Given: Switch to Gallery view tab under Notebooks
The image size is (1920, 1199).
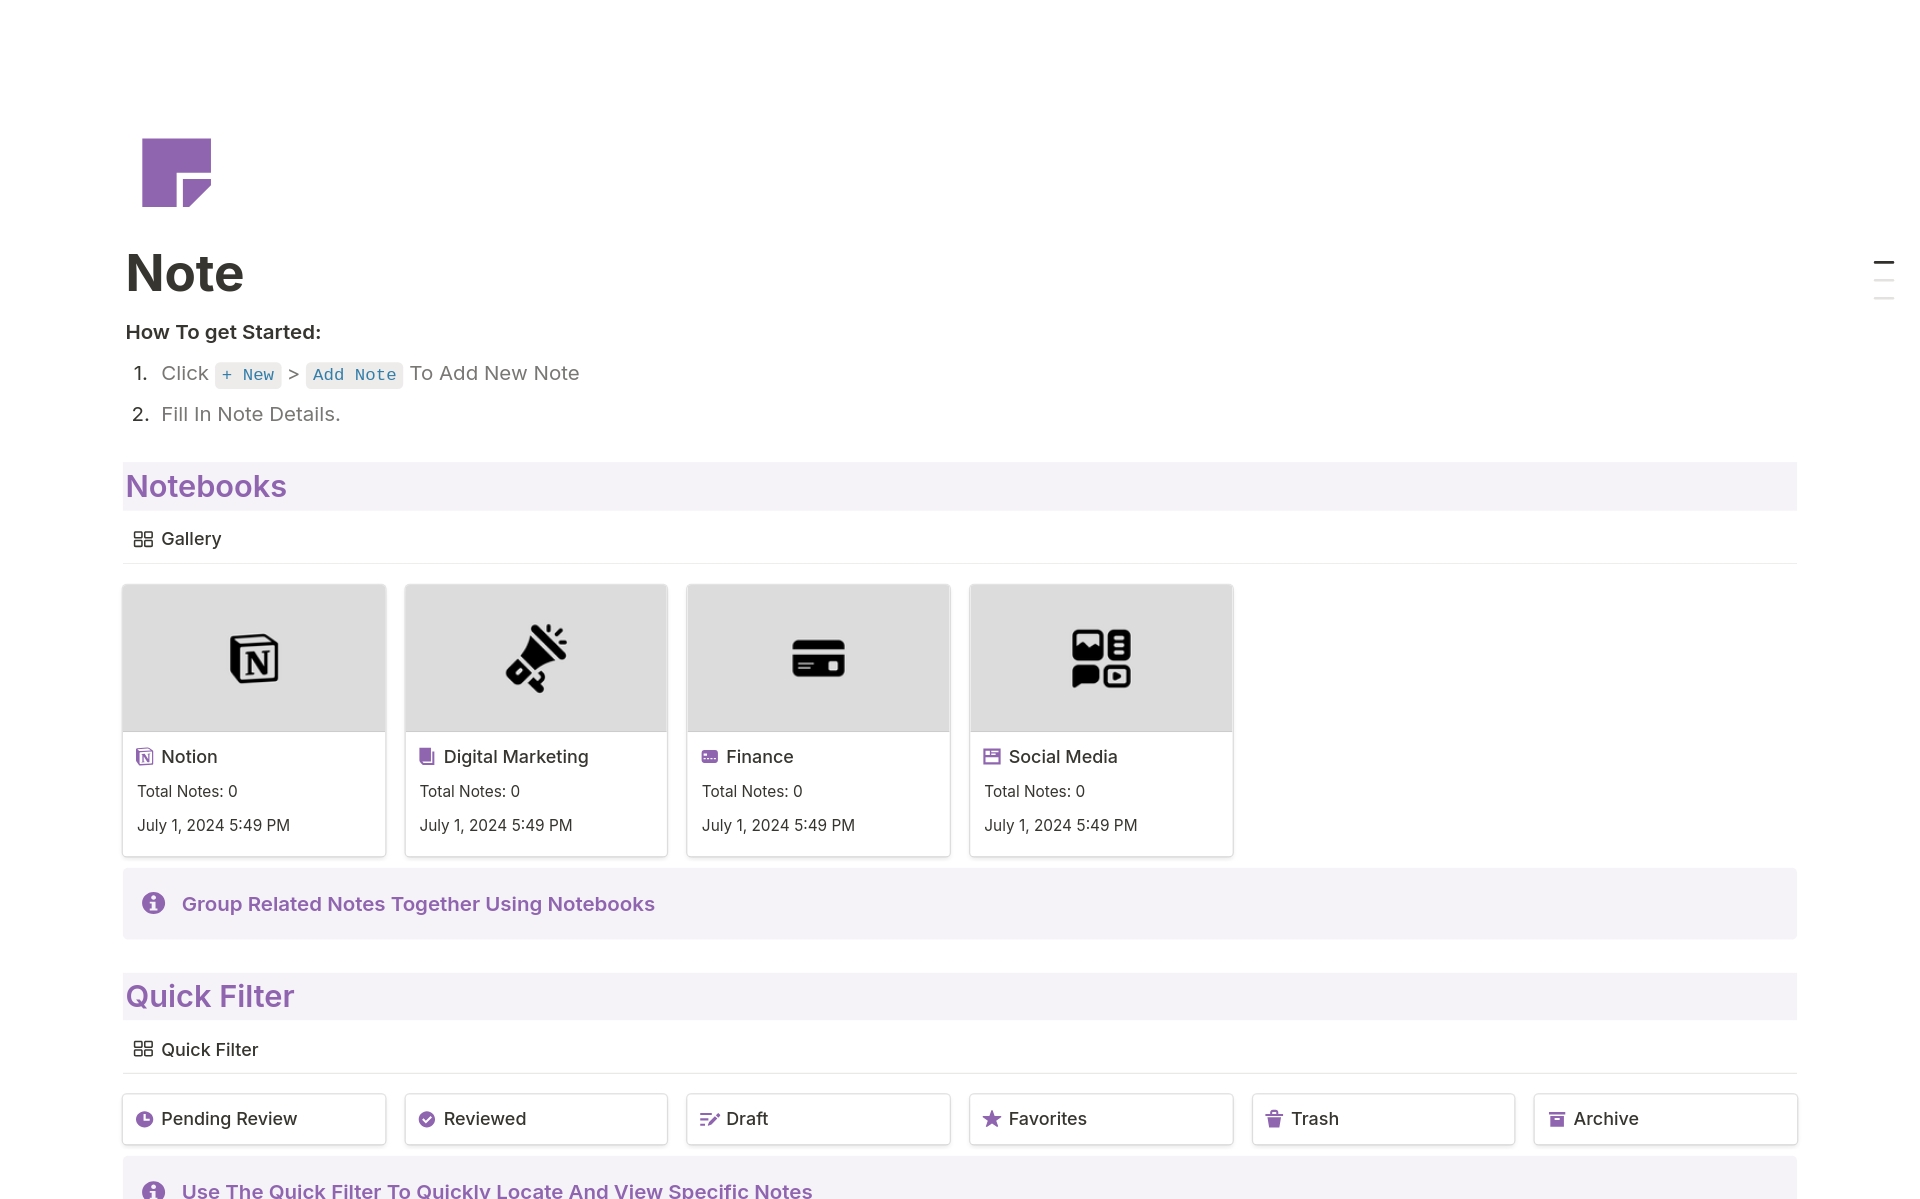Looking at the screenshot, I should coord(178,539).
